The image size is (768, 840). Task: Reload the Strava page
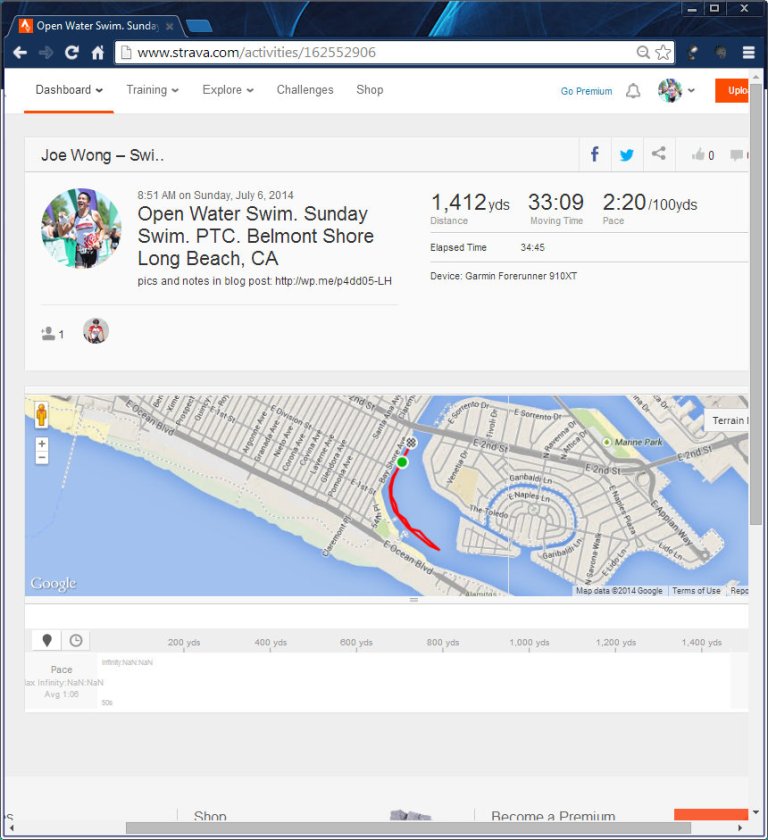pyautogui.click(x=72, y=52)
